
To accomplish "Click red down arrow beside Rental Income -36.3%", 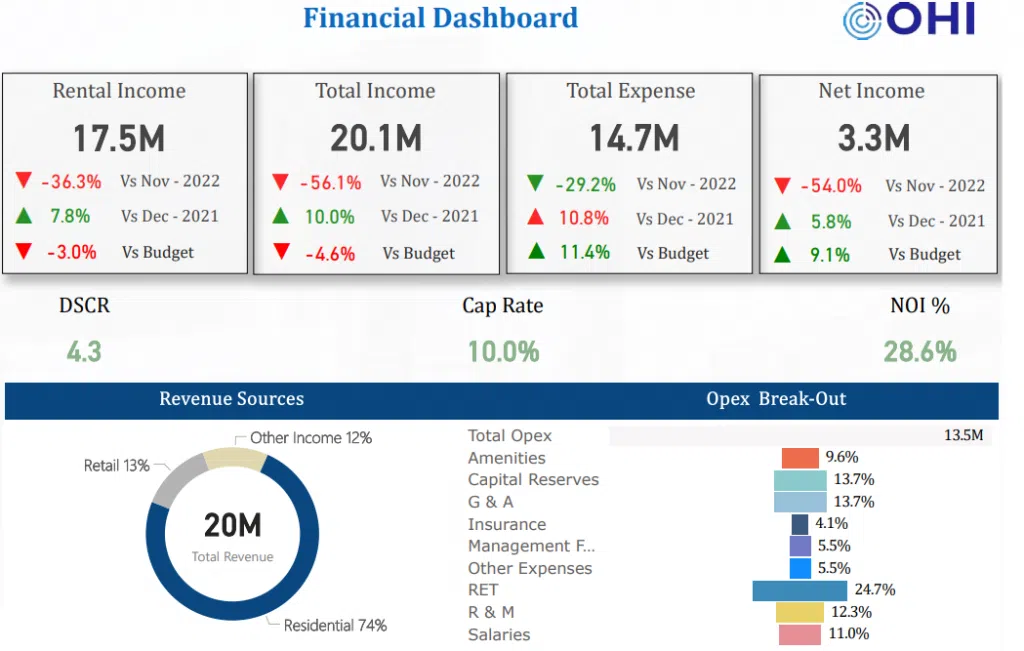I will [x=24, y=181].
